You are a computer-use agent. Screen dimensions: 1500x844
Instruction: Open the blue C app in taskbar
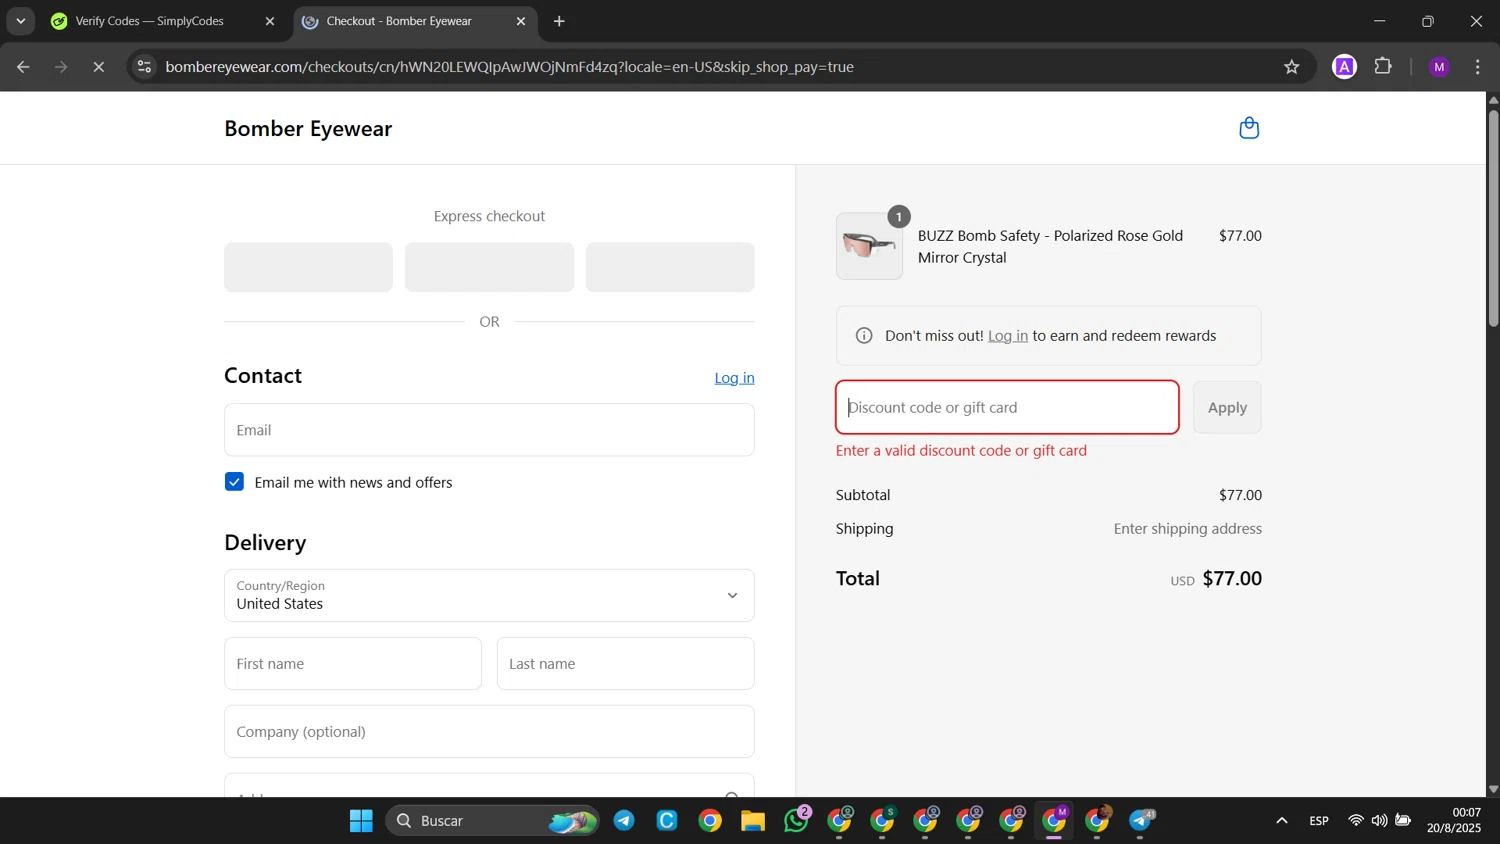pyautogui.click(x=667, y=821)
